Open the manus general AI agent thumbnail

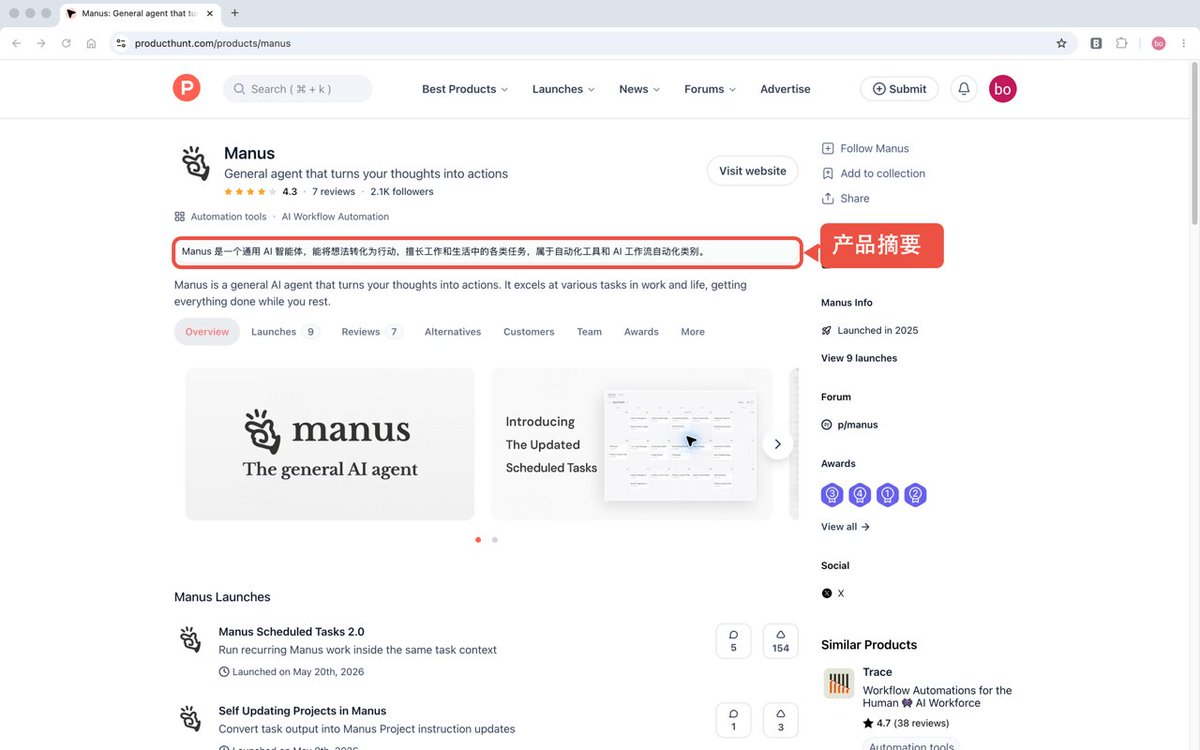[x=330, y=444]
